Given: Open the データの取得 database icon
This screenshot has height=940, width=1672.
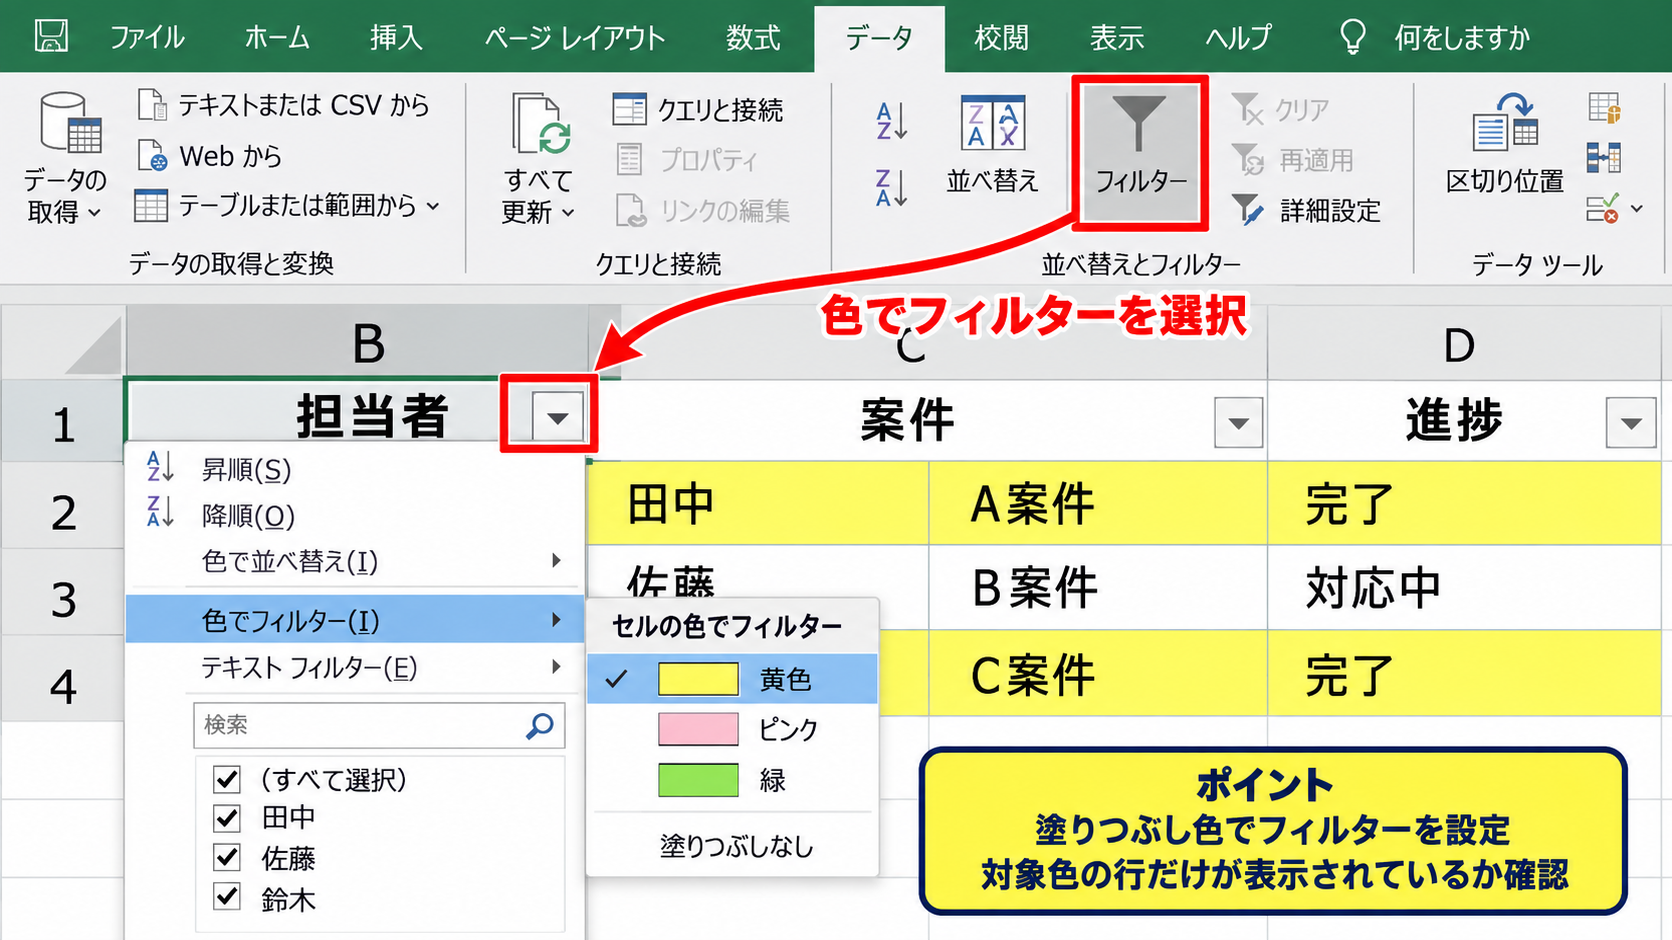Looking at the screenshot, I should point(70,124).
